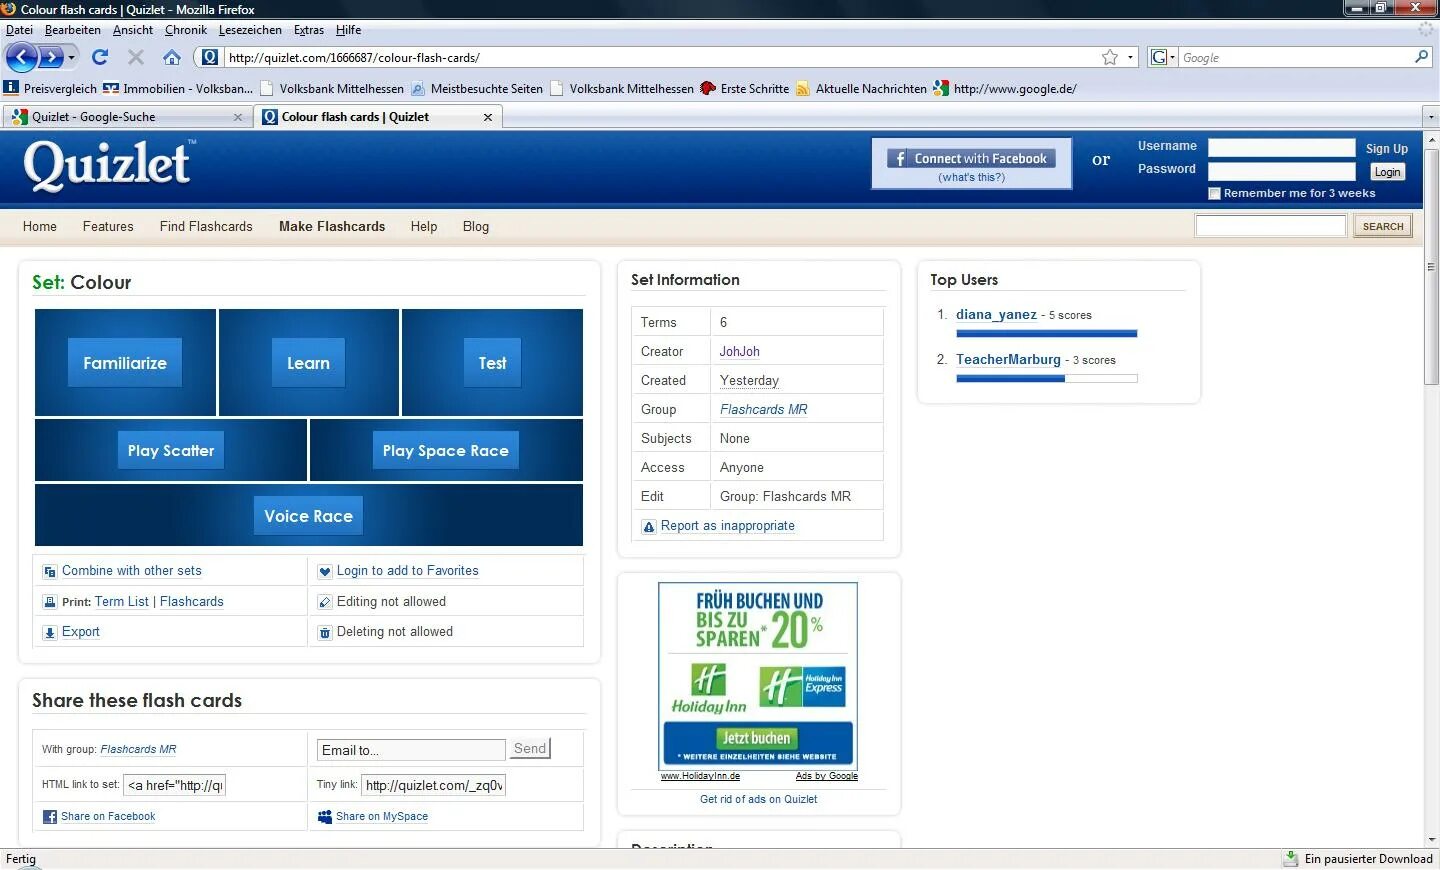This screenshot has height=870, width=1440.
Task: Open the Datei menu
Action: point(19,30)
